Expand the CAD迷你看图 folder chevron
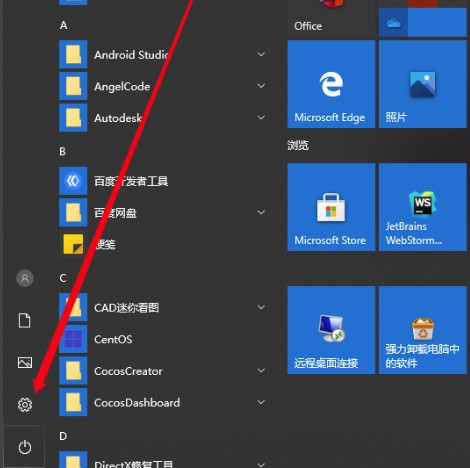470x468 pixels. (261, 307)
